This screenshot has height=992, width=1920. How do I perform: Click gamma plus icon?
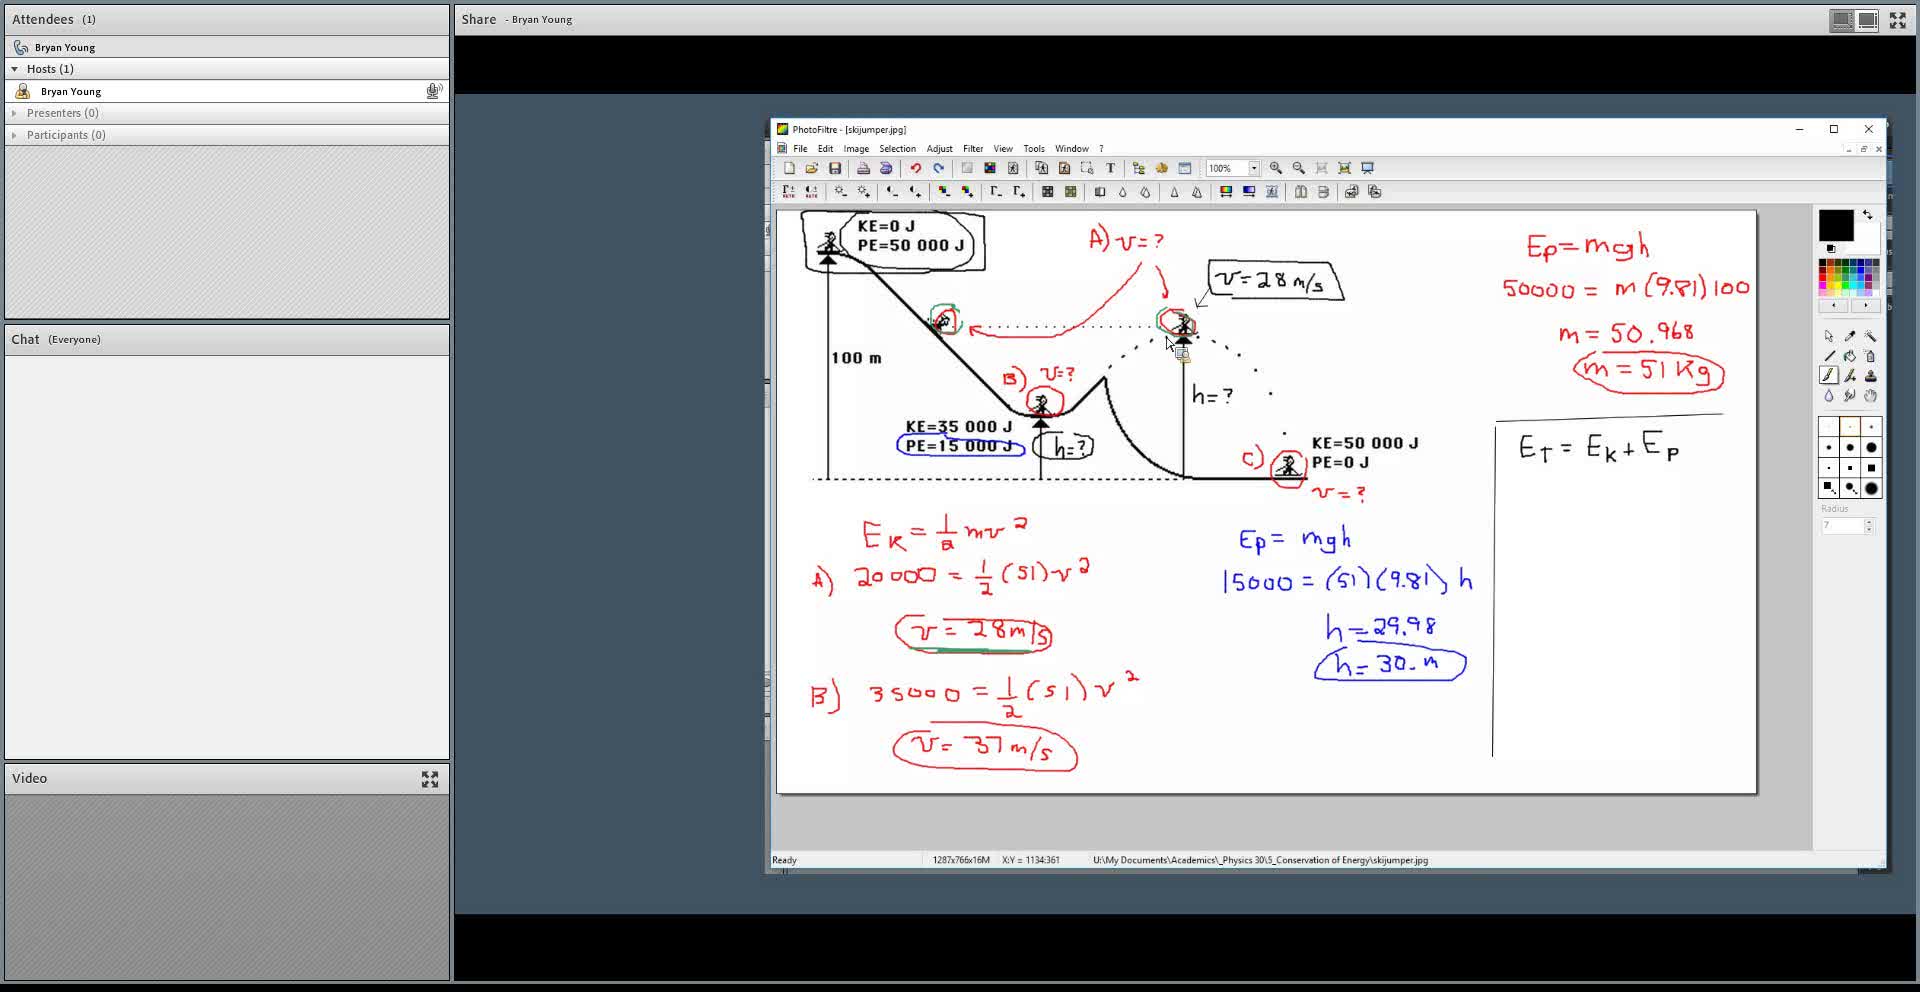(x=1019, y=191)
